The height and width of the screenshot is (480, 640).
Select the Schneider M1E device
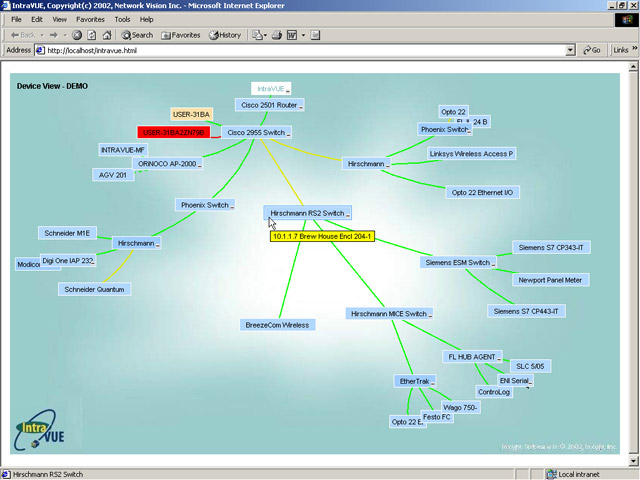coord(67,233)
